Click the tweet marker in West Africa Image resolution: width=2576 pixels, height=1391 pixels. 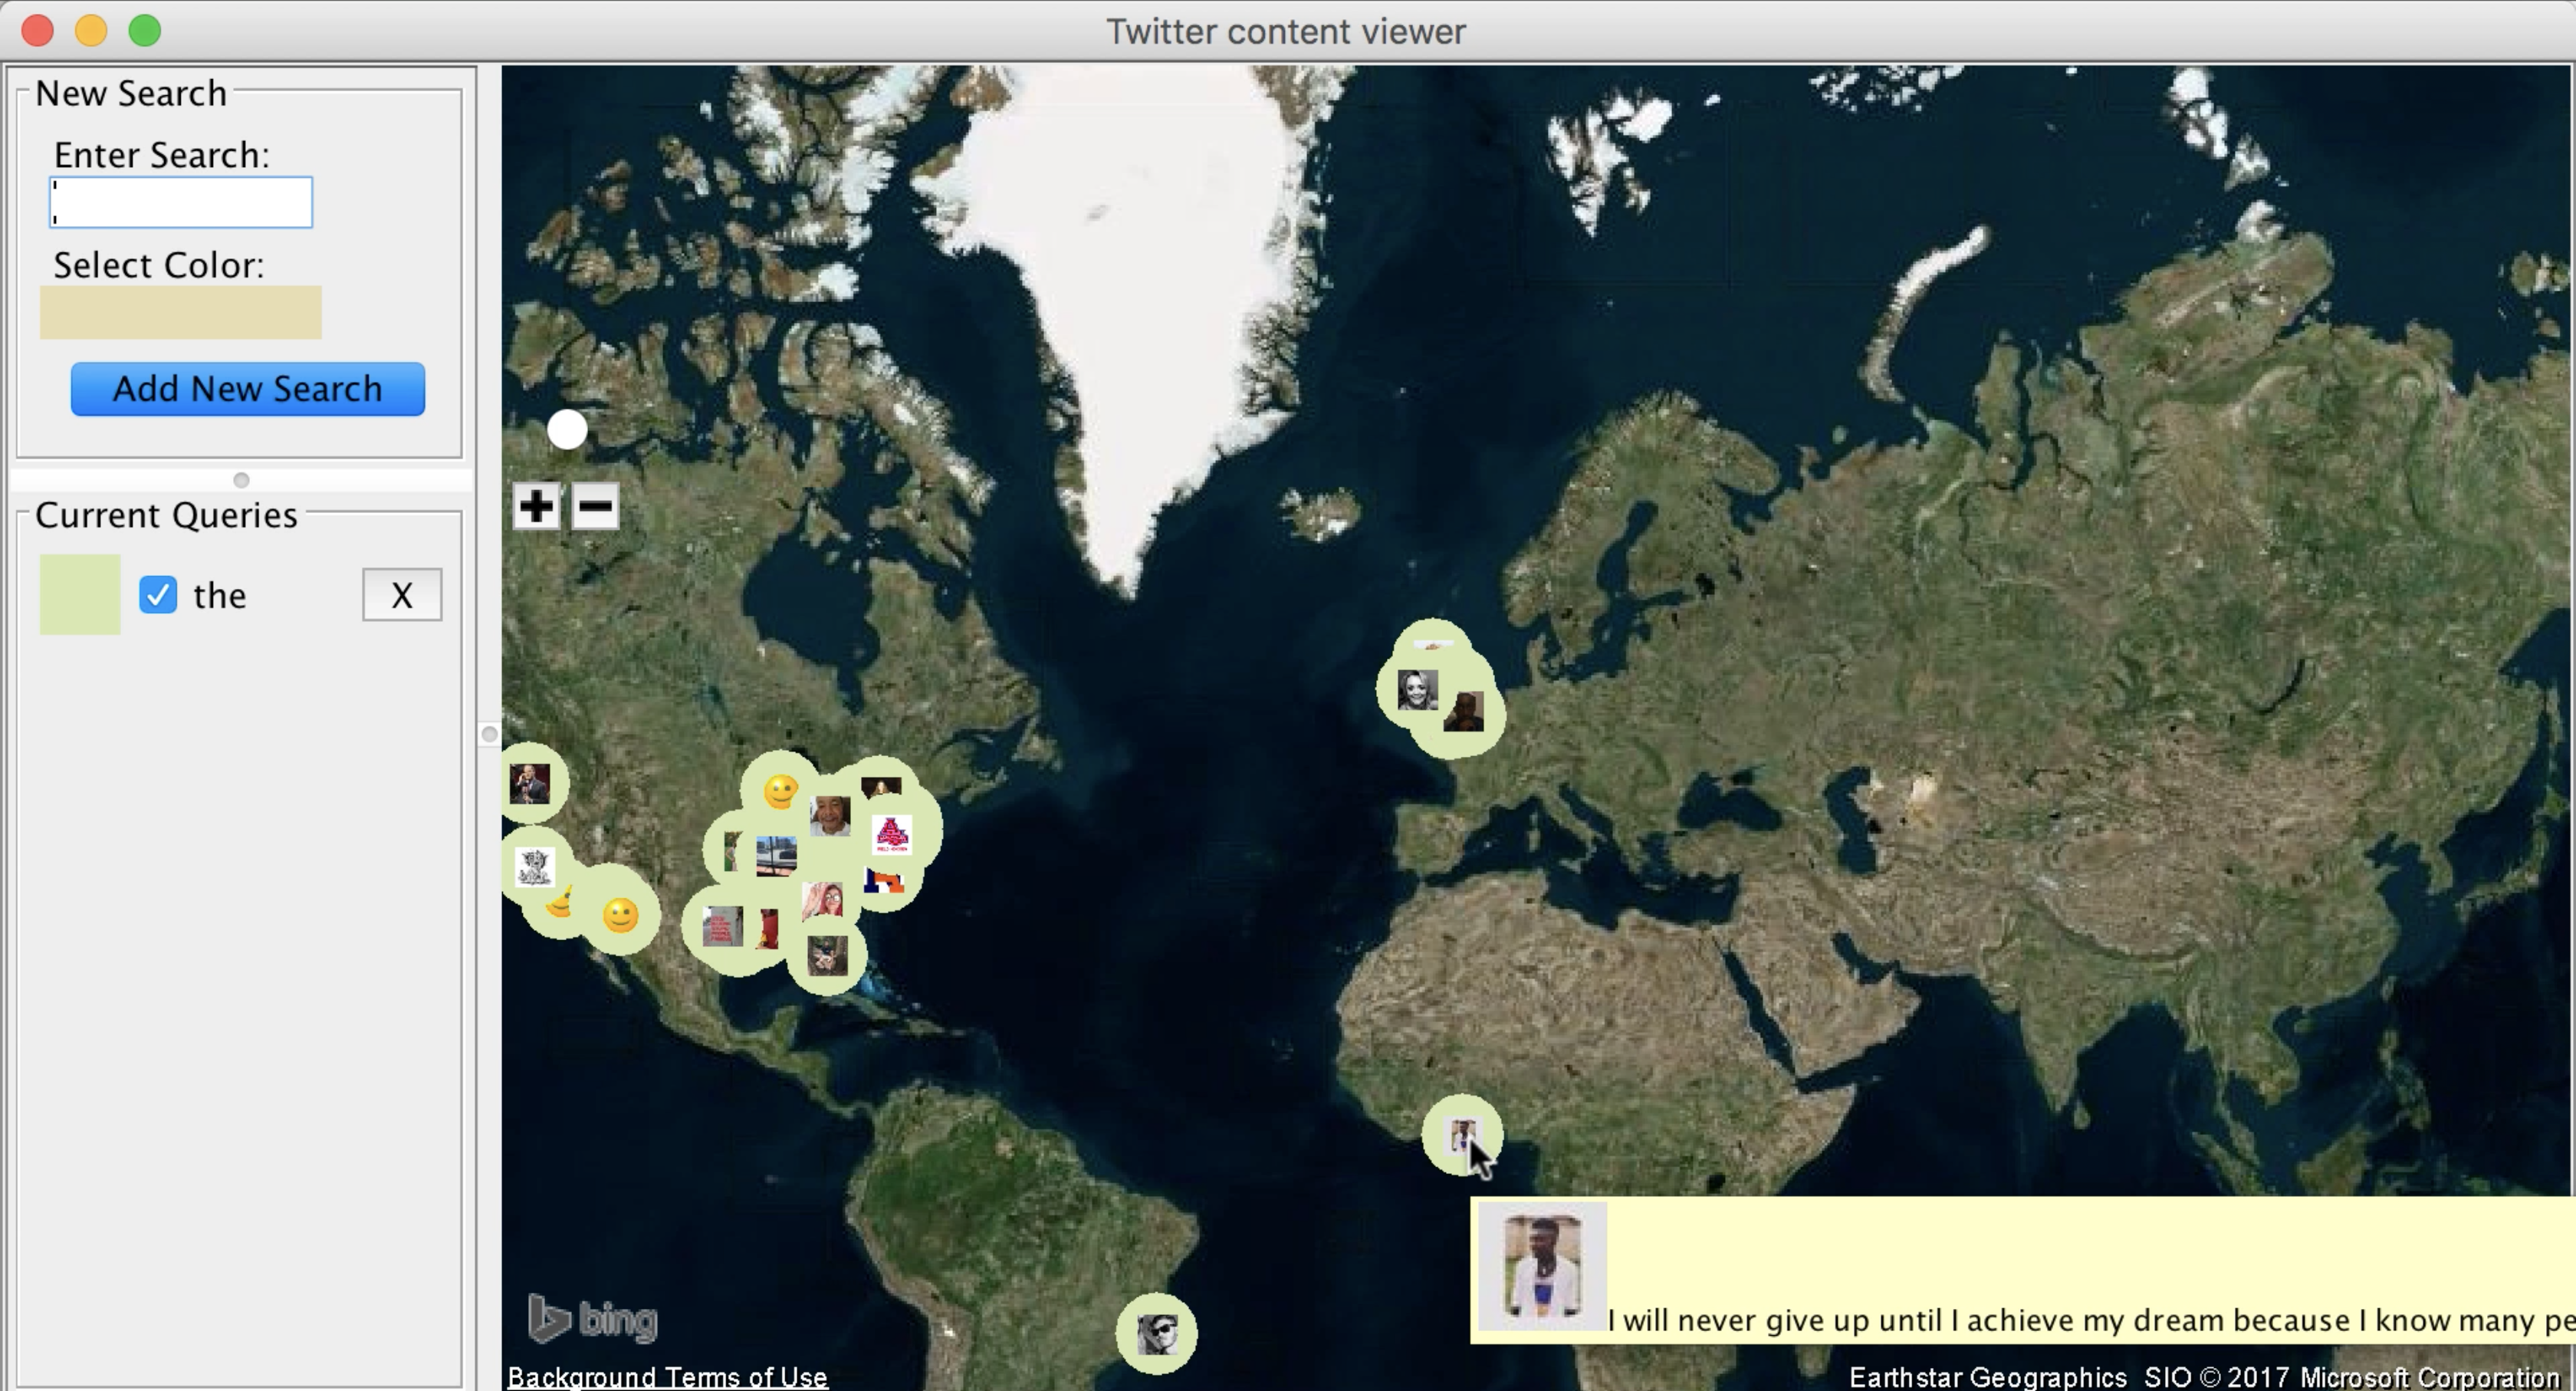point(1461,1134)
